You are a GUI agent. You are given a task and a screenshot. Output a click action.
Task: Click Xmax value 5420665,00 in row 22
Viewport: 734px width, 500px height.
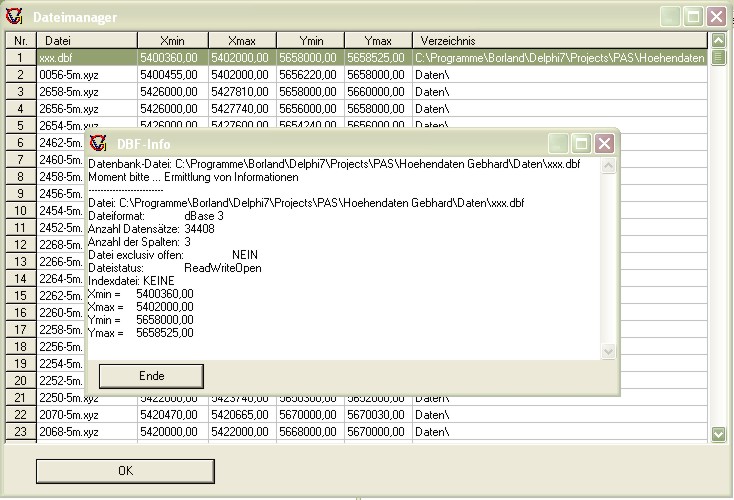[x=242, y=415]
